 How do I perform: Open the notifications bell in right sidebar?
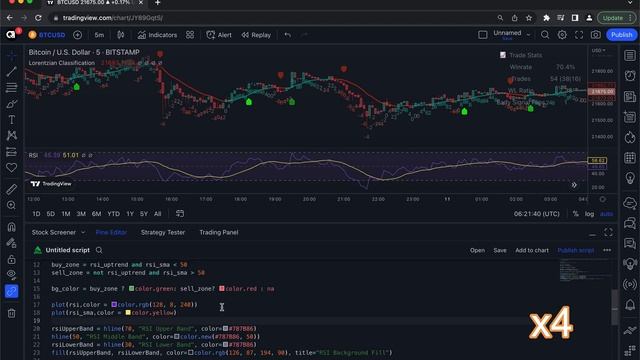630,304
